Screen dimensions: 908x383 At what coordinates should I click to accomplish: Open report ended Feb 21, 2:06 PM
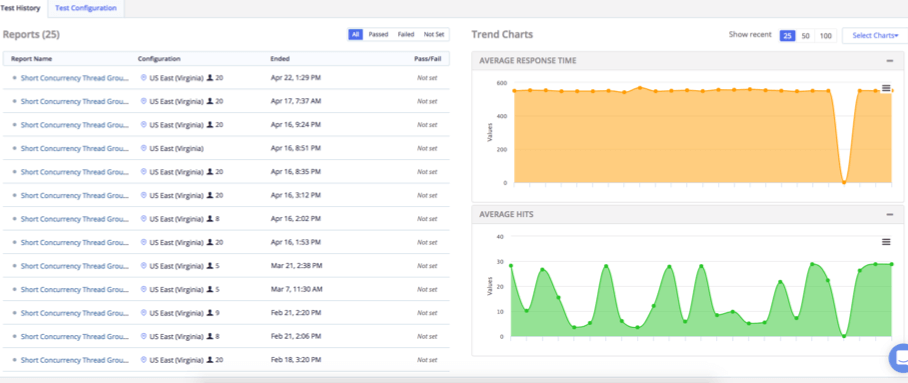point(74,336)
